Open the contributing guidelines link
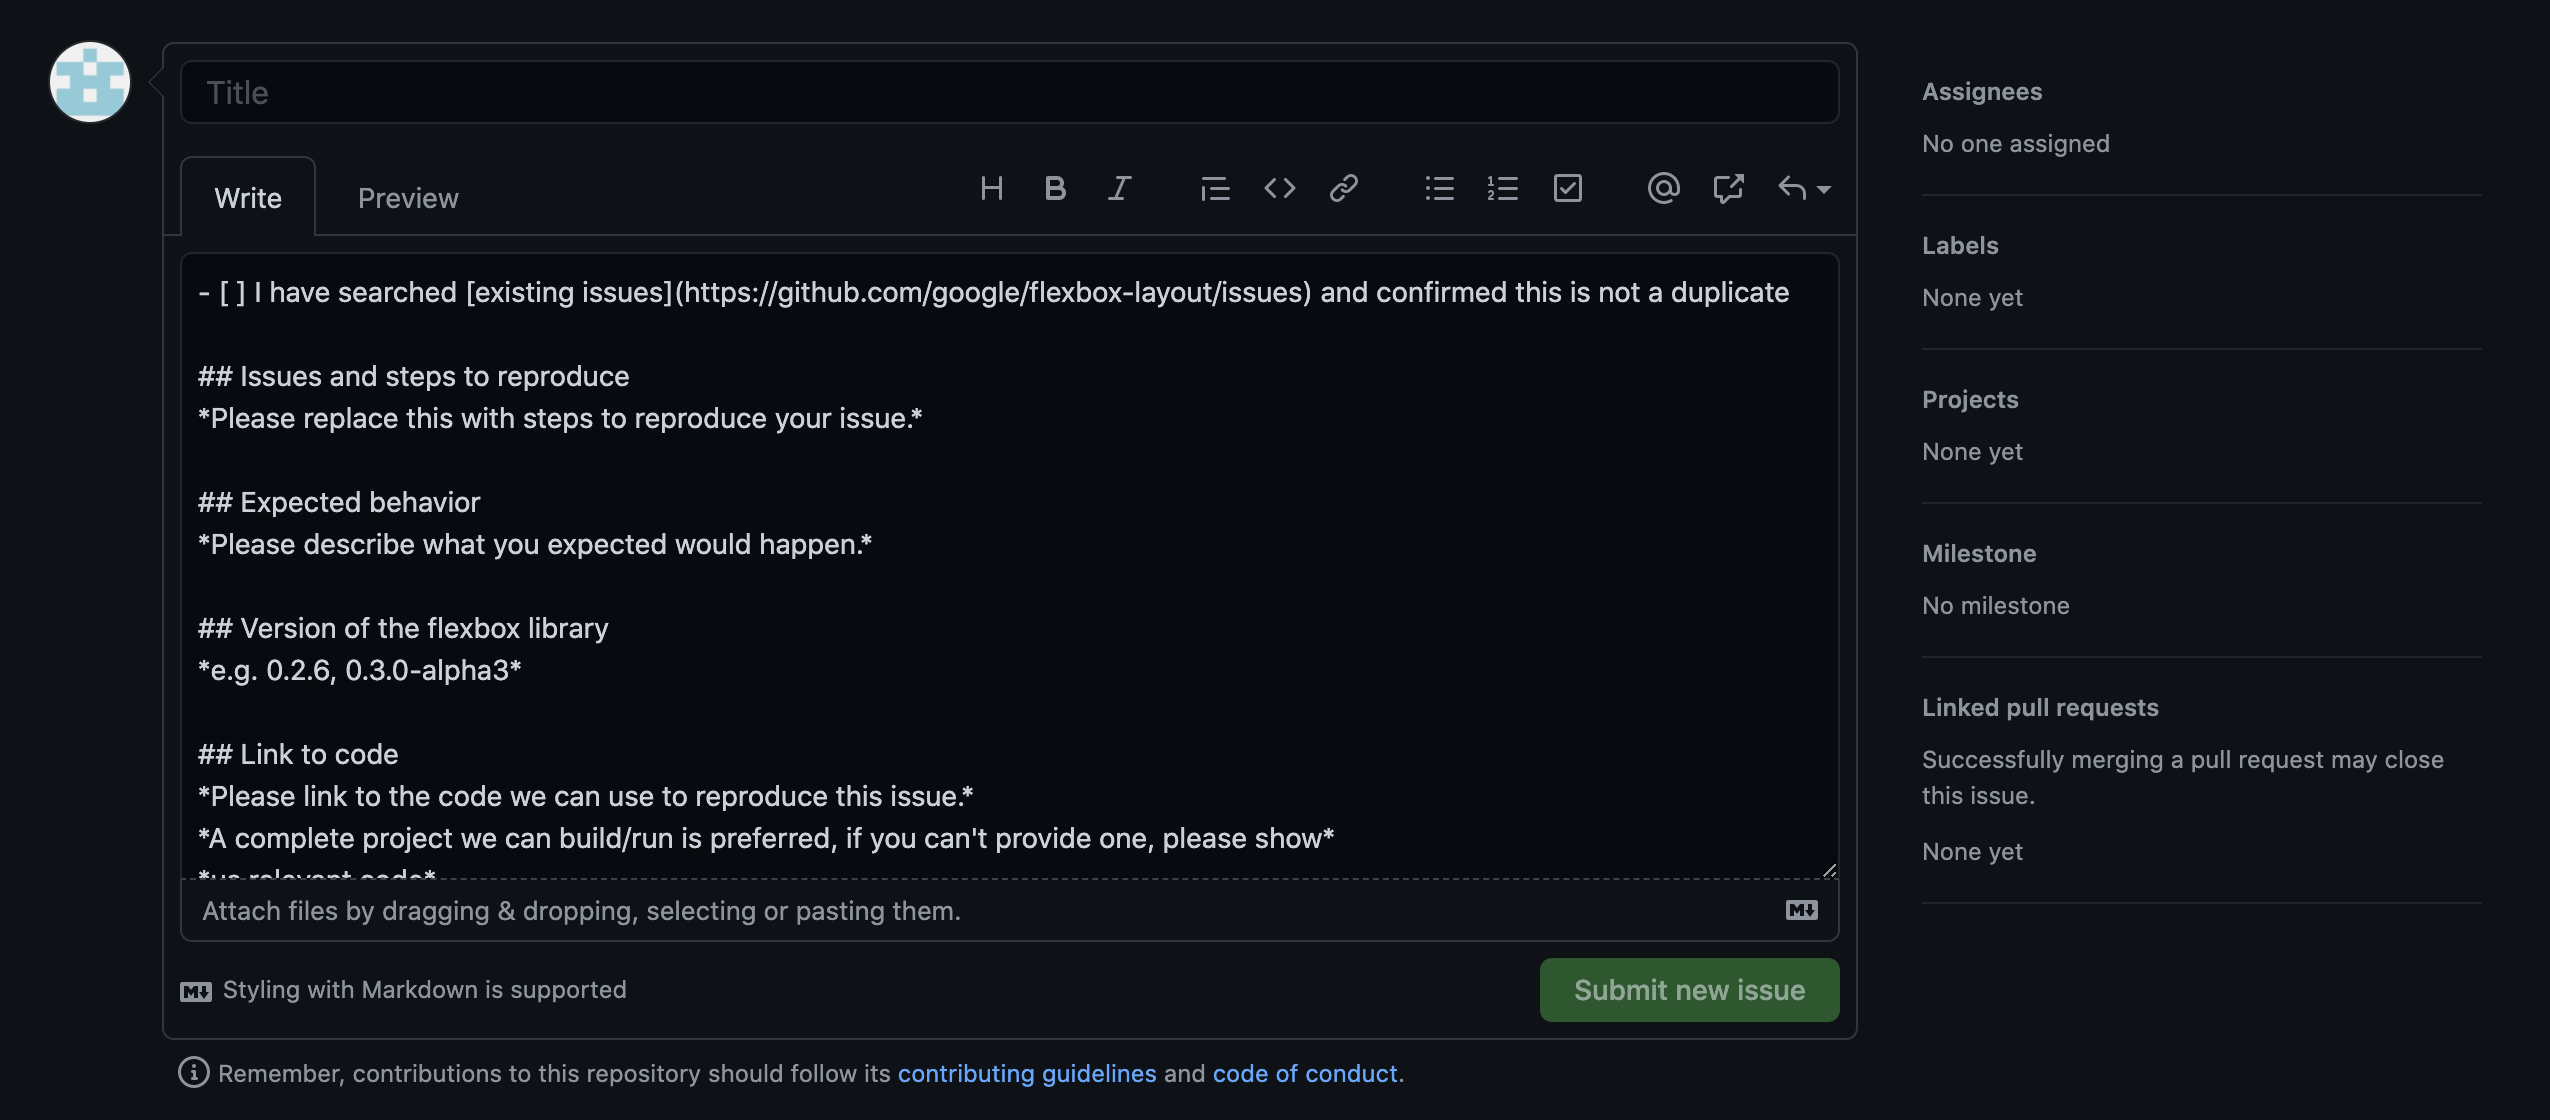 tap(1026, 1073)
